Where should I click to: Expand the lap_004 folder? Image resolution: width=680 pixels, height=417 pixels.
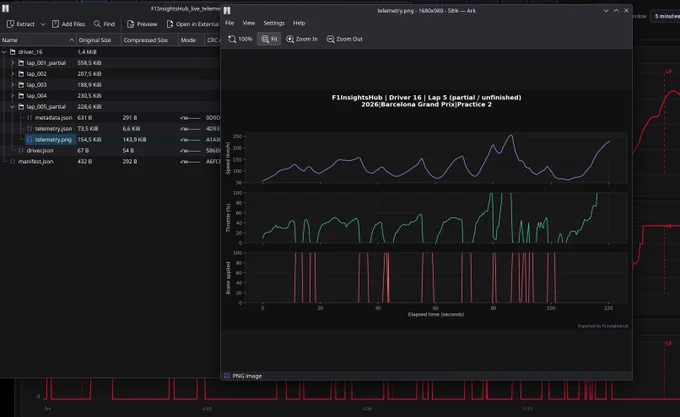[12, 96]
